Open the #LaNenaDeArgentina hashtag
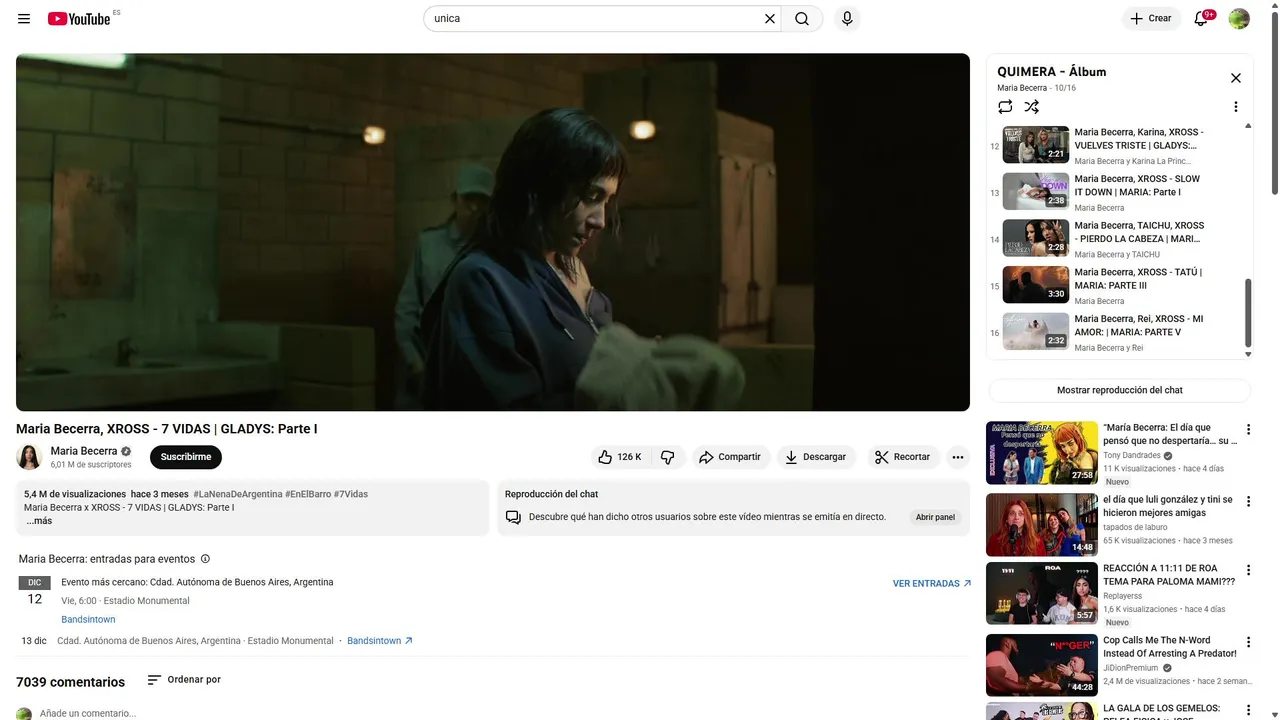The image size is (1280, 720). (238, 494)
